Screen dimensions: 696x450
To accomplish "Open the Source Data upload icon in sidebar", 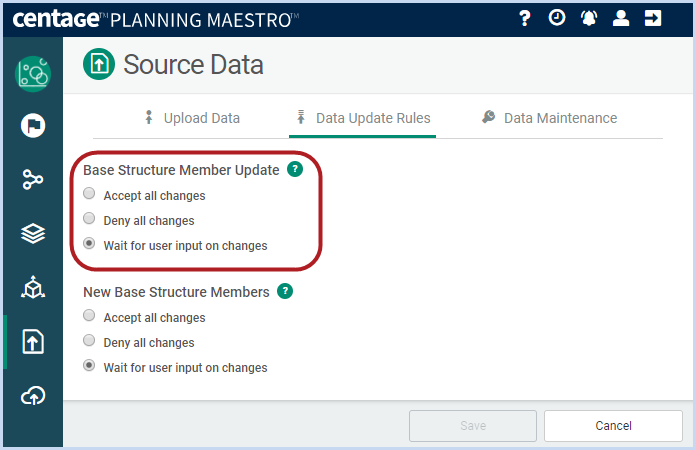I will pyautogui.click(x=33, y=341).
